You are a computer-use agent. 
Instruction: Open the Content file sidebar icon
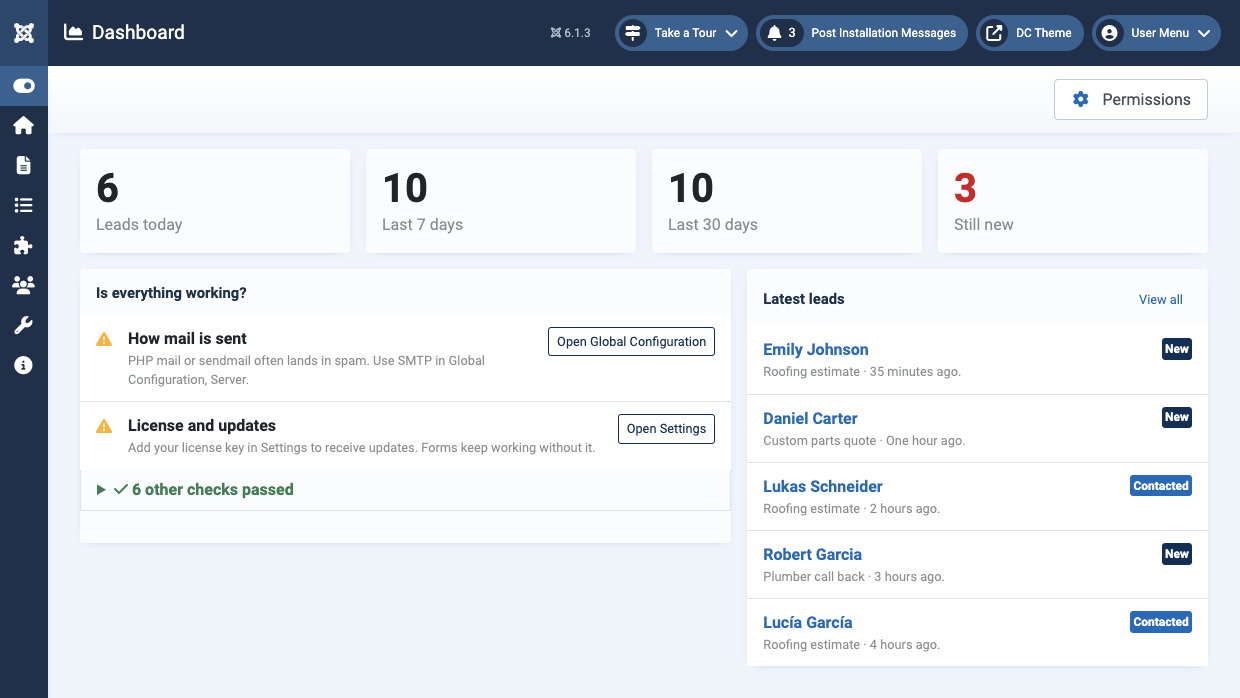click(24, 165)
